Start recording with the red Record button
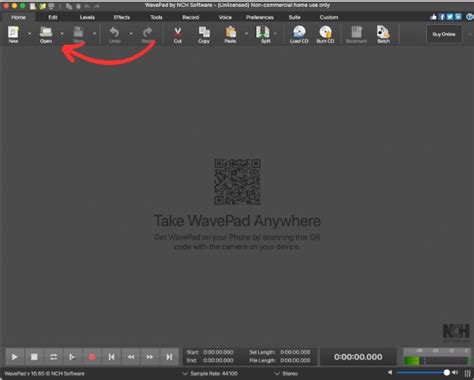This screenshot has width=474, height=380. pos(92,357)
